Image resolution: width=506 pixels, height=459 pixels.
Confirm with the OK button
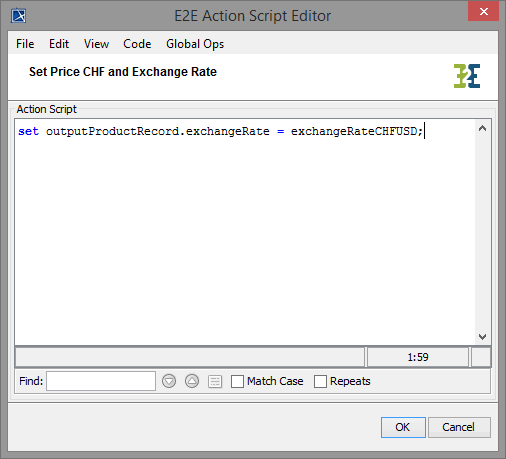403,427
